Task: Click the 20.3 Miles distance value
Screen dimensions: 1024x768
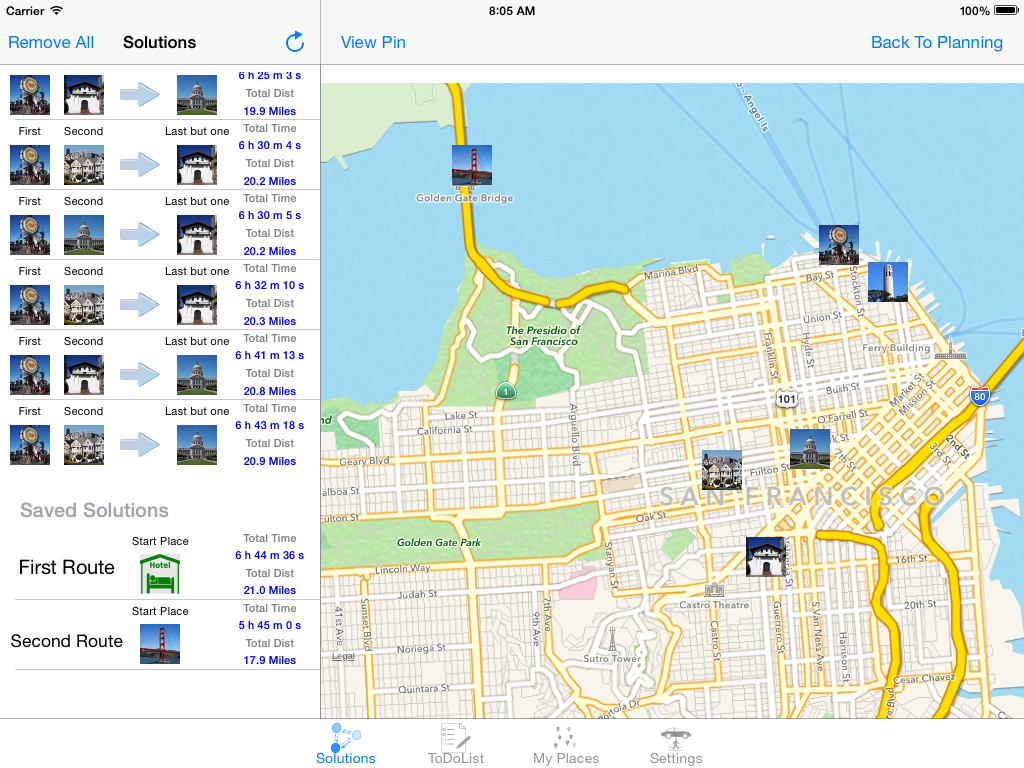Action: pyautogui.click(x=270, y=321)
